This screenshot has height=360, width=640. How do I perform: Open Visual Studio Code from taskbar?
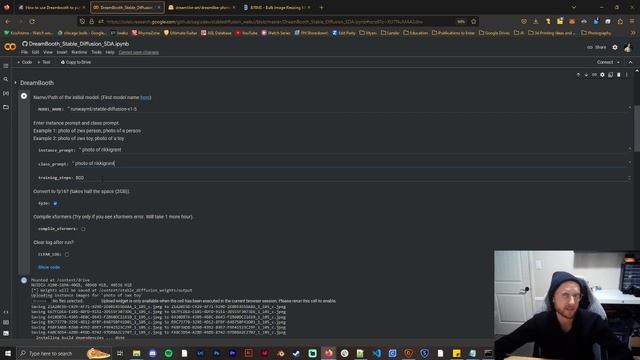pos(376,353)
